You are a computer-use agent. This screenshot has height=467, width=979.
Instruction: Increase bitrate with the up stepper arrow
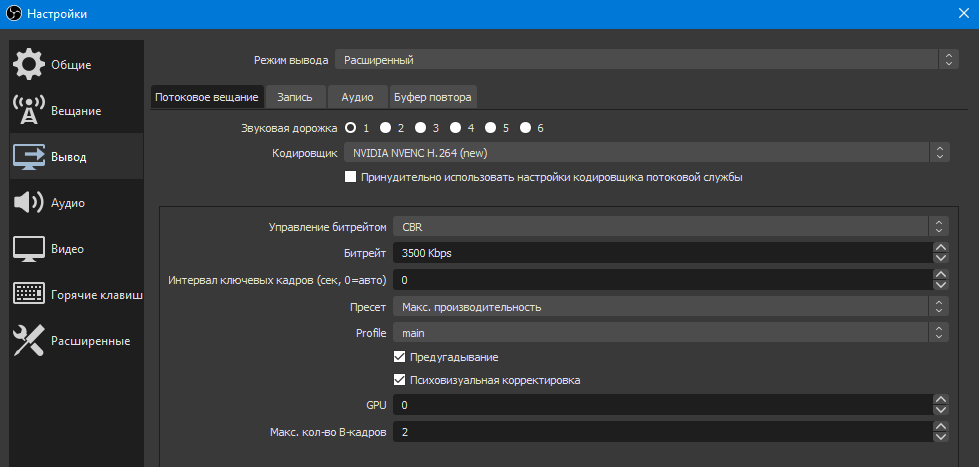(x=941, y=247)
